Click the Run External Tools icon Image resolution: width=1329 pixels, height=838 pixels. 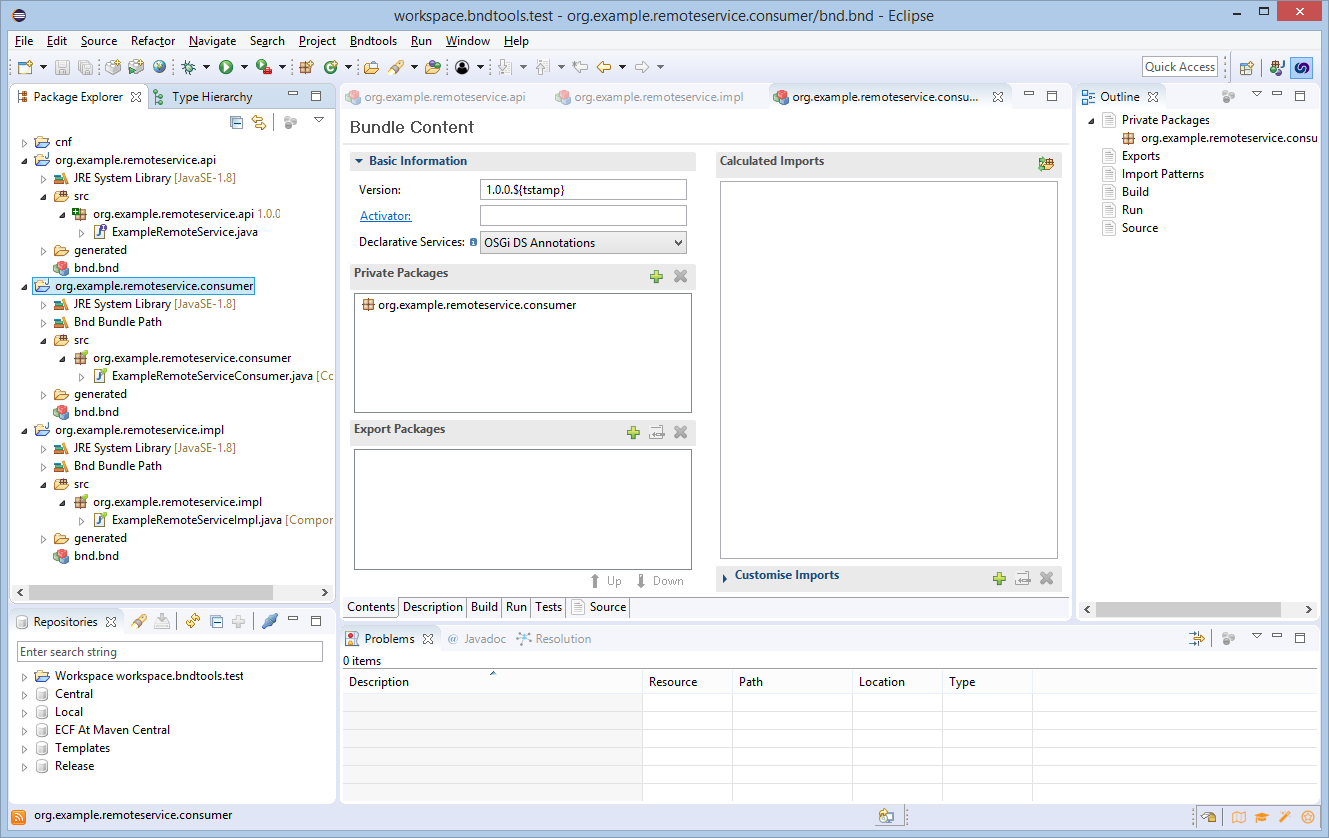[263, 67]
